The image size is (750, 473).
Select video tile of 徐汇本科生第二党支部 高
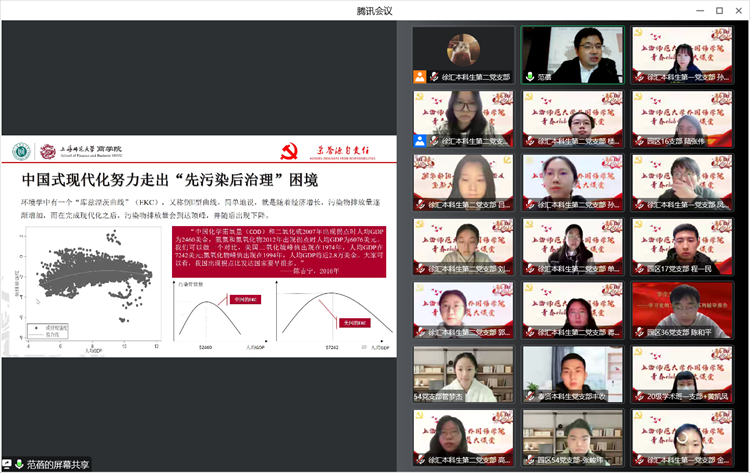(463, 438)
